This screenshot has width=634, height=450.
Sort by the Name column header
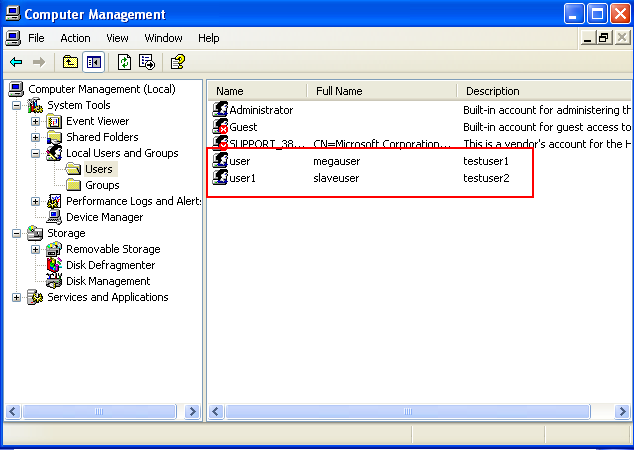coord(258,91)
